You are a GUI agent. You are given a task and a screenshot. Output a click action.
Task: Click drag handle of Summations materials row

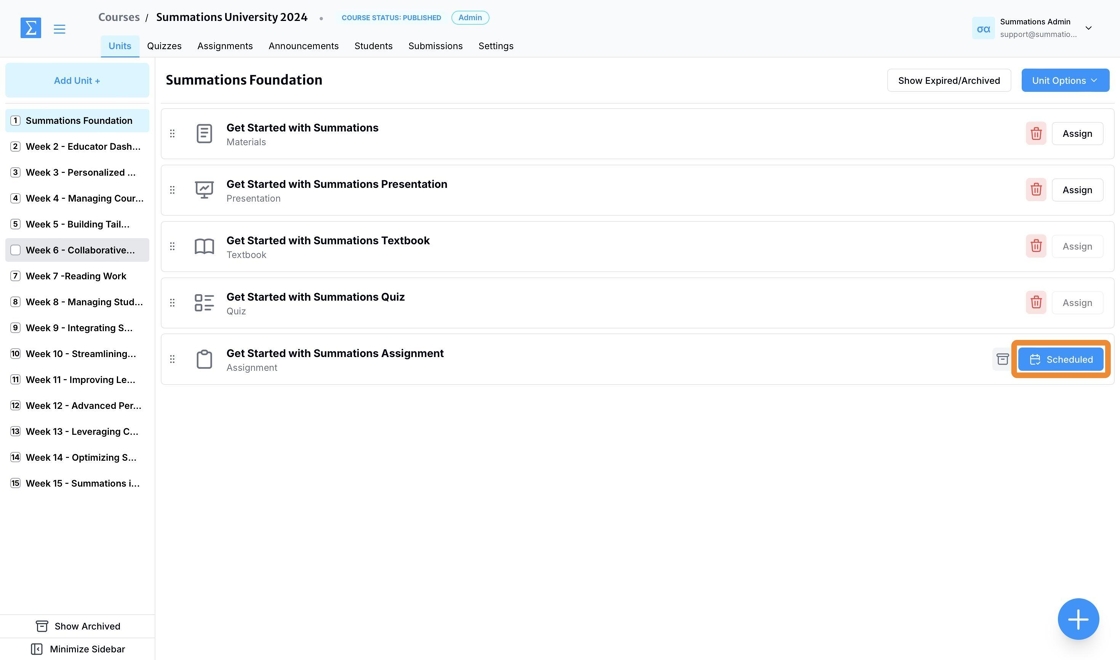(x=172, y=134)
